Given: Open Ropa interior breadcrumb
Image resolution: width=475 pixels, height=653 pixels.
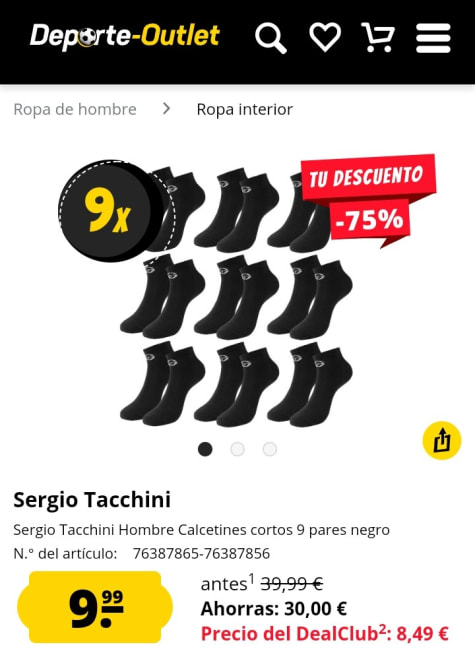Looking at the screenshot, I should tap(245, 110).
